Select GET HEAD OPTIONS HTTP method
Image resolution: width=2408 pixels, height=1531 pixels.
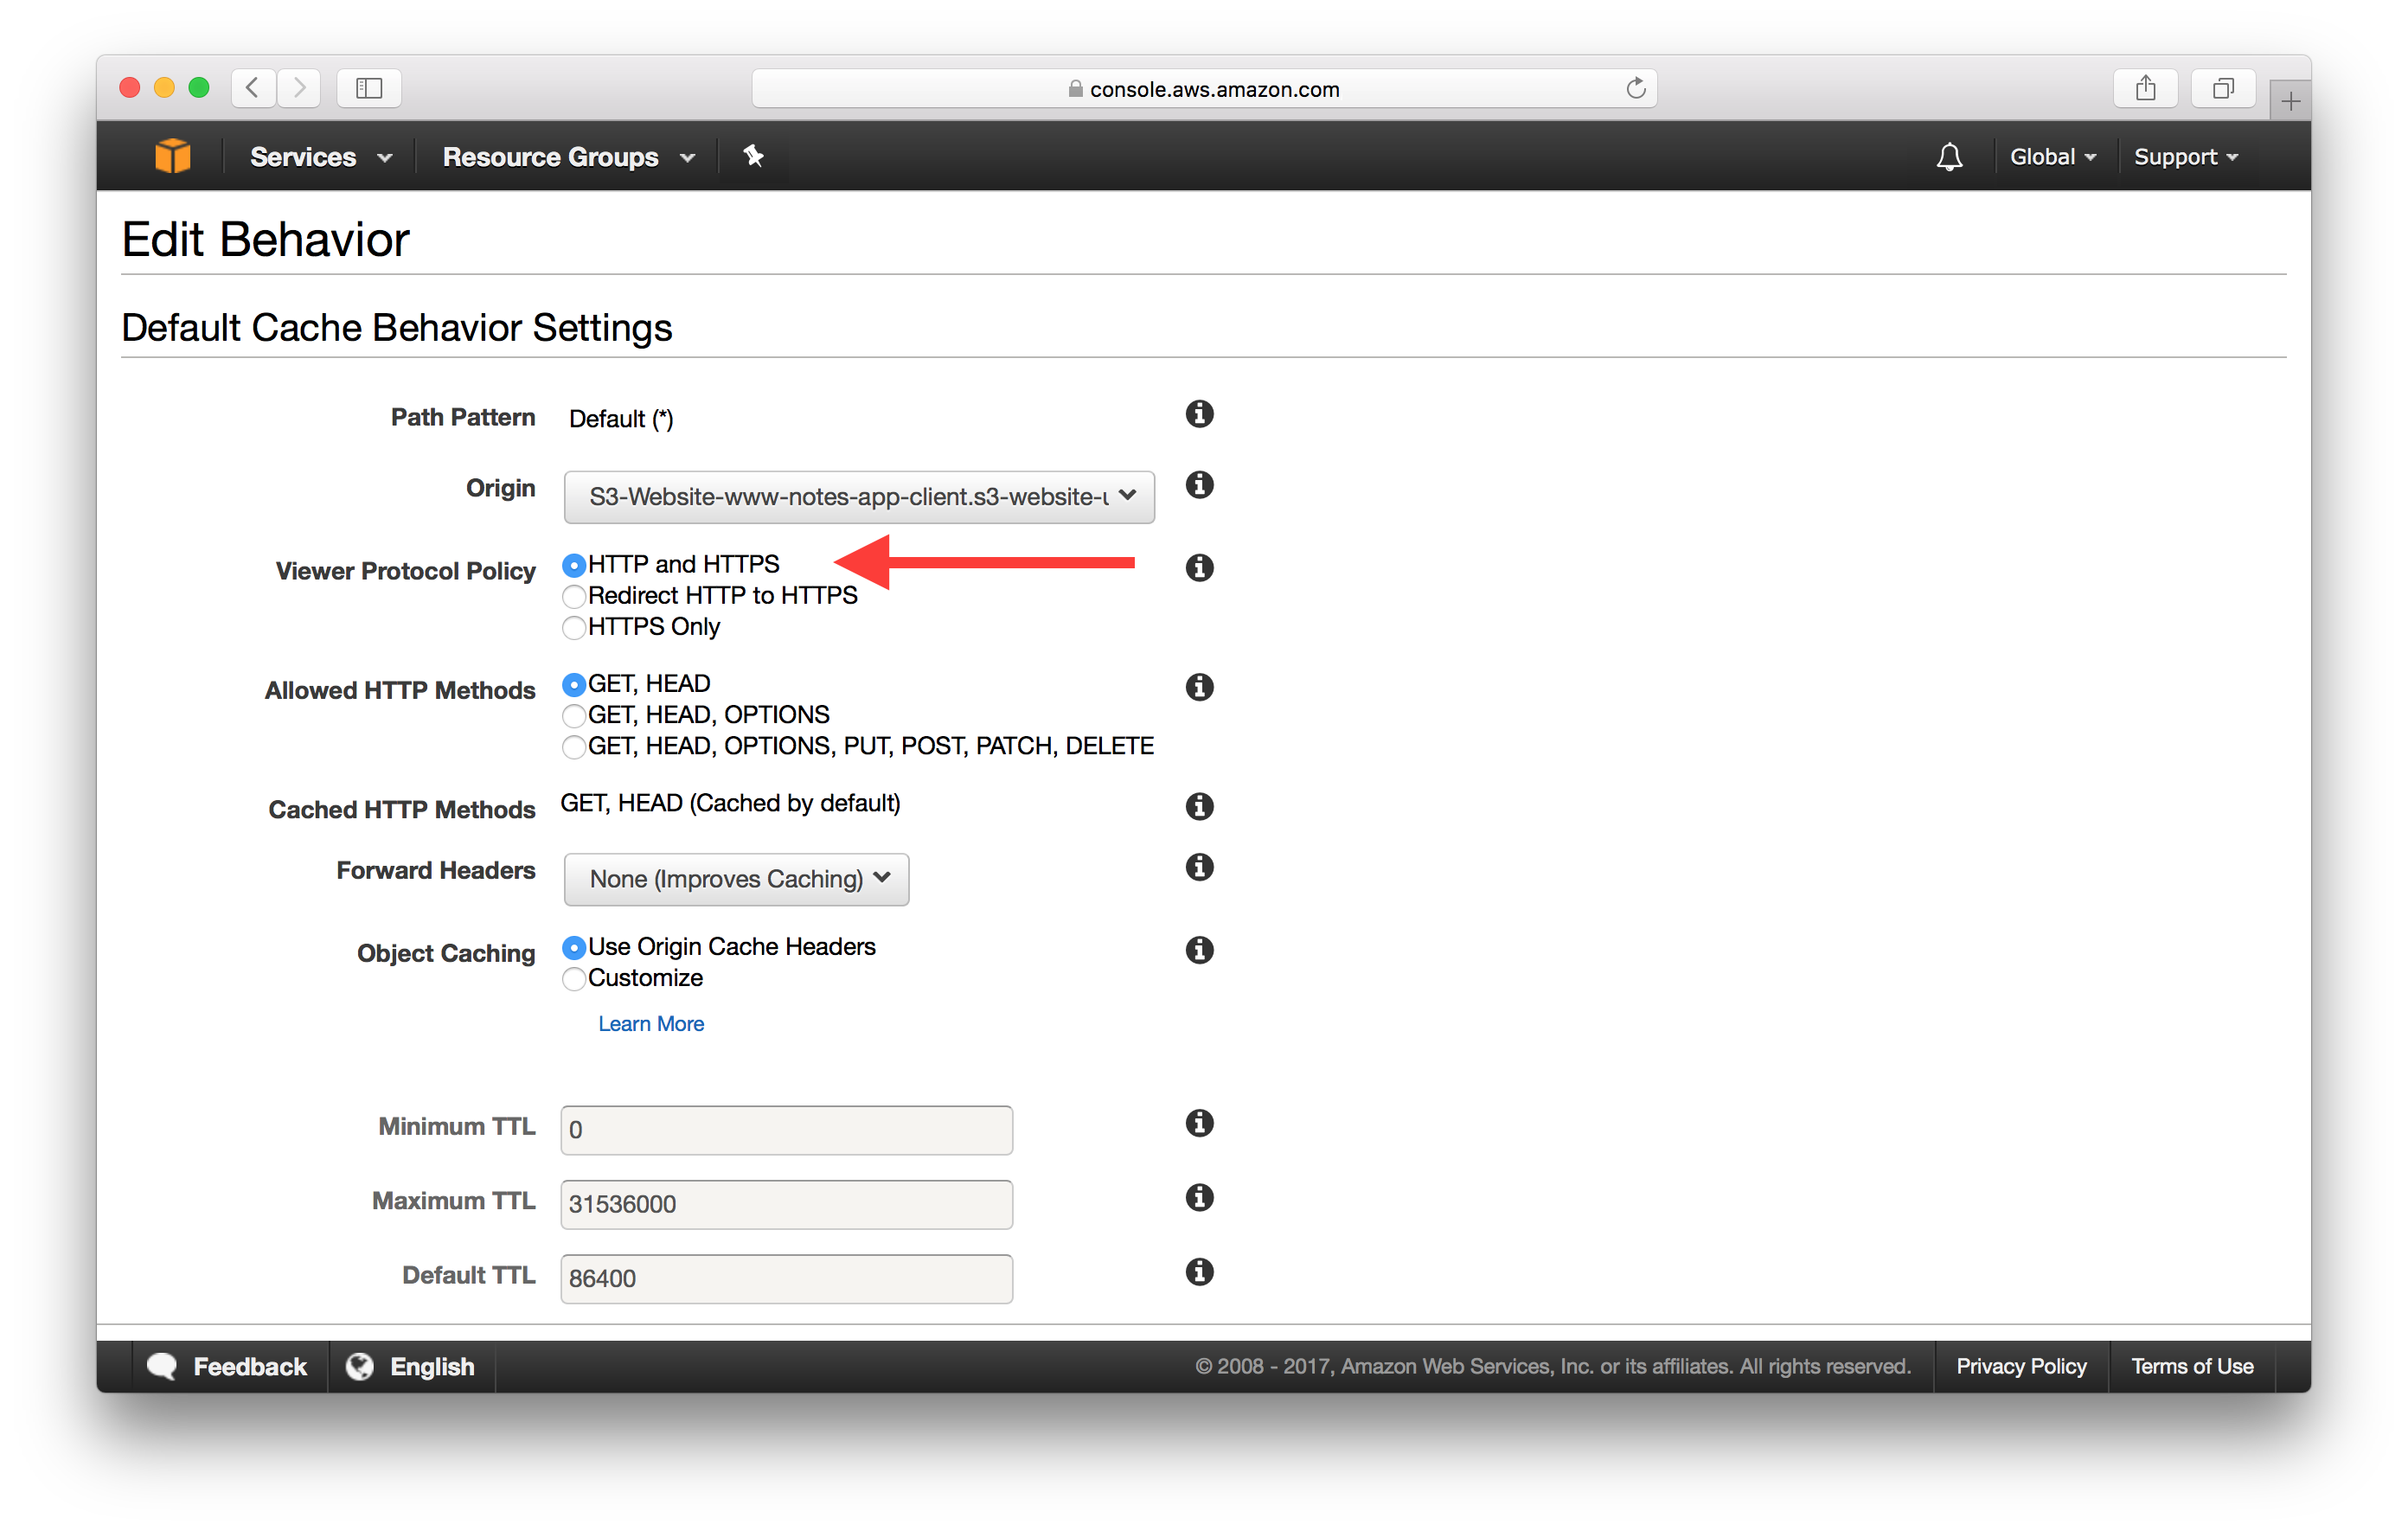573,714
